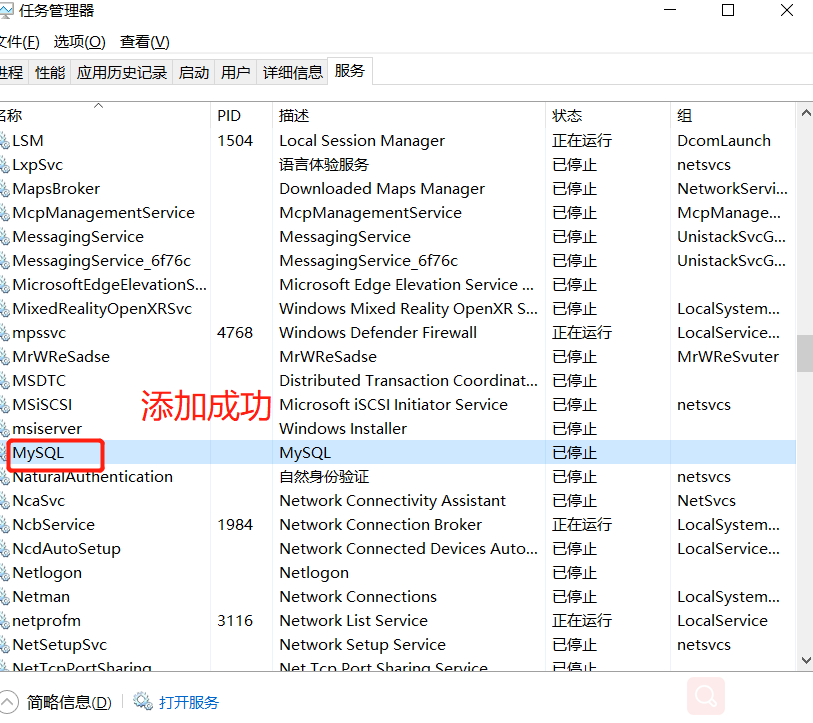Click the MrWReSvuter group cell
The image size is (813, 723).
728,357
